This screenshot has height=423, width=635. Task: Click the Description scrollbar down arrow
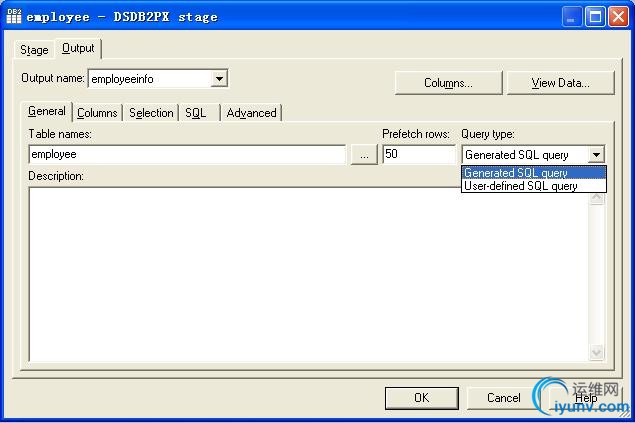pos(597,352)
